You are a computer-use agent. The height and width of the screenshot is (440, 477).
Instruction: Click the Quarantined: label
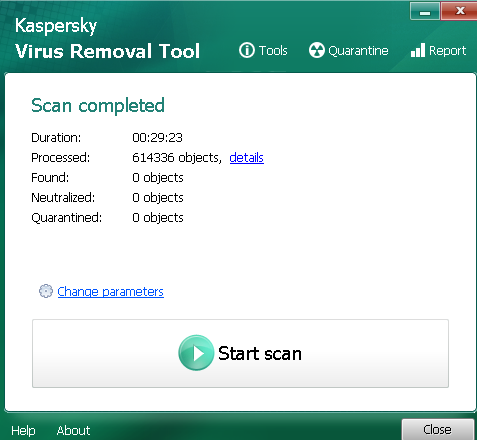pos(67,217)
